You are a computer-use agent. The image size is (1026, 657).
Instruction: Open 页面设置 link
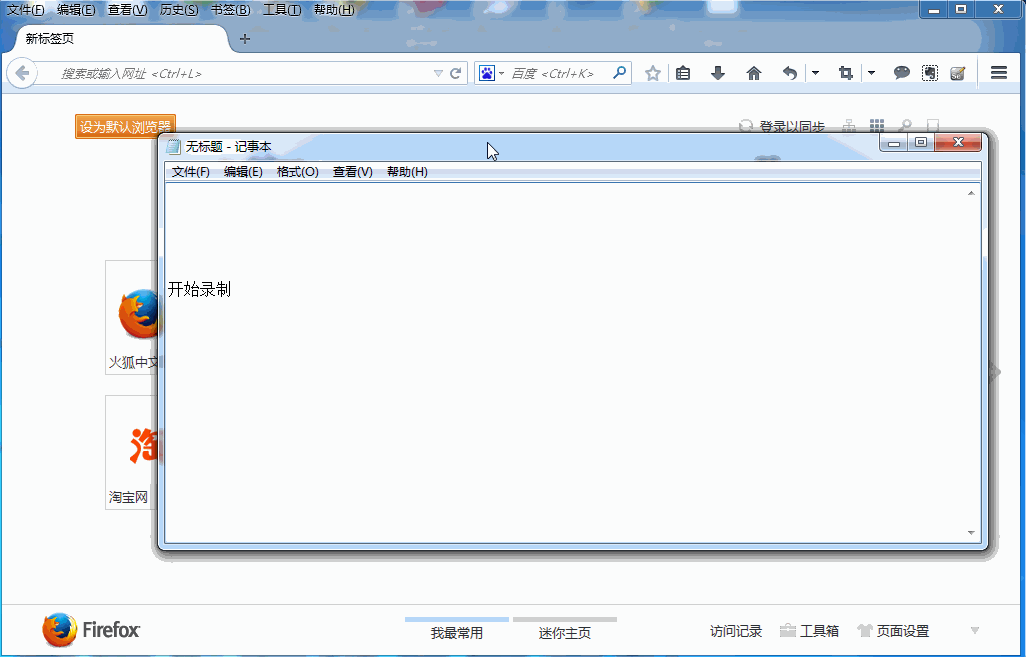(903, 631)
